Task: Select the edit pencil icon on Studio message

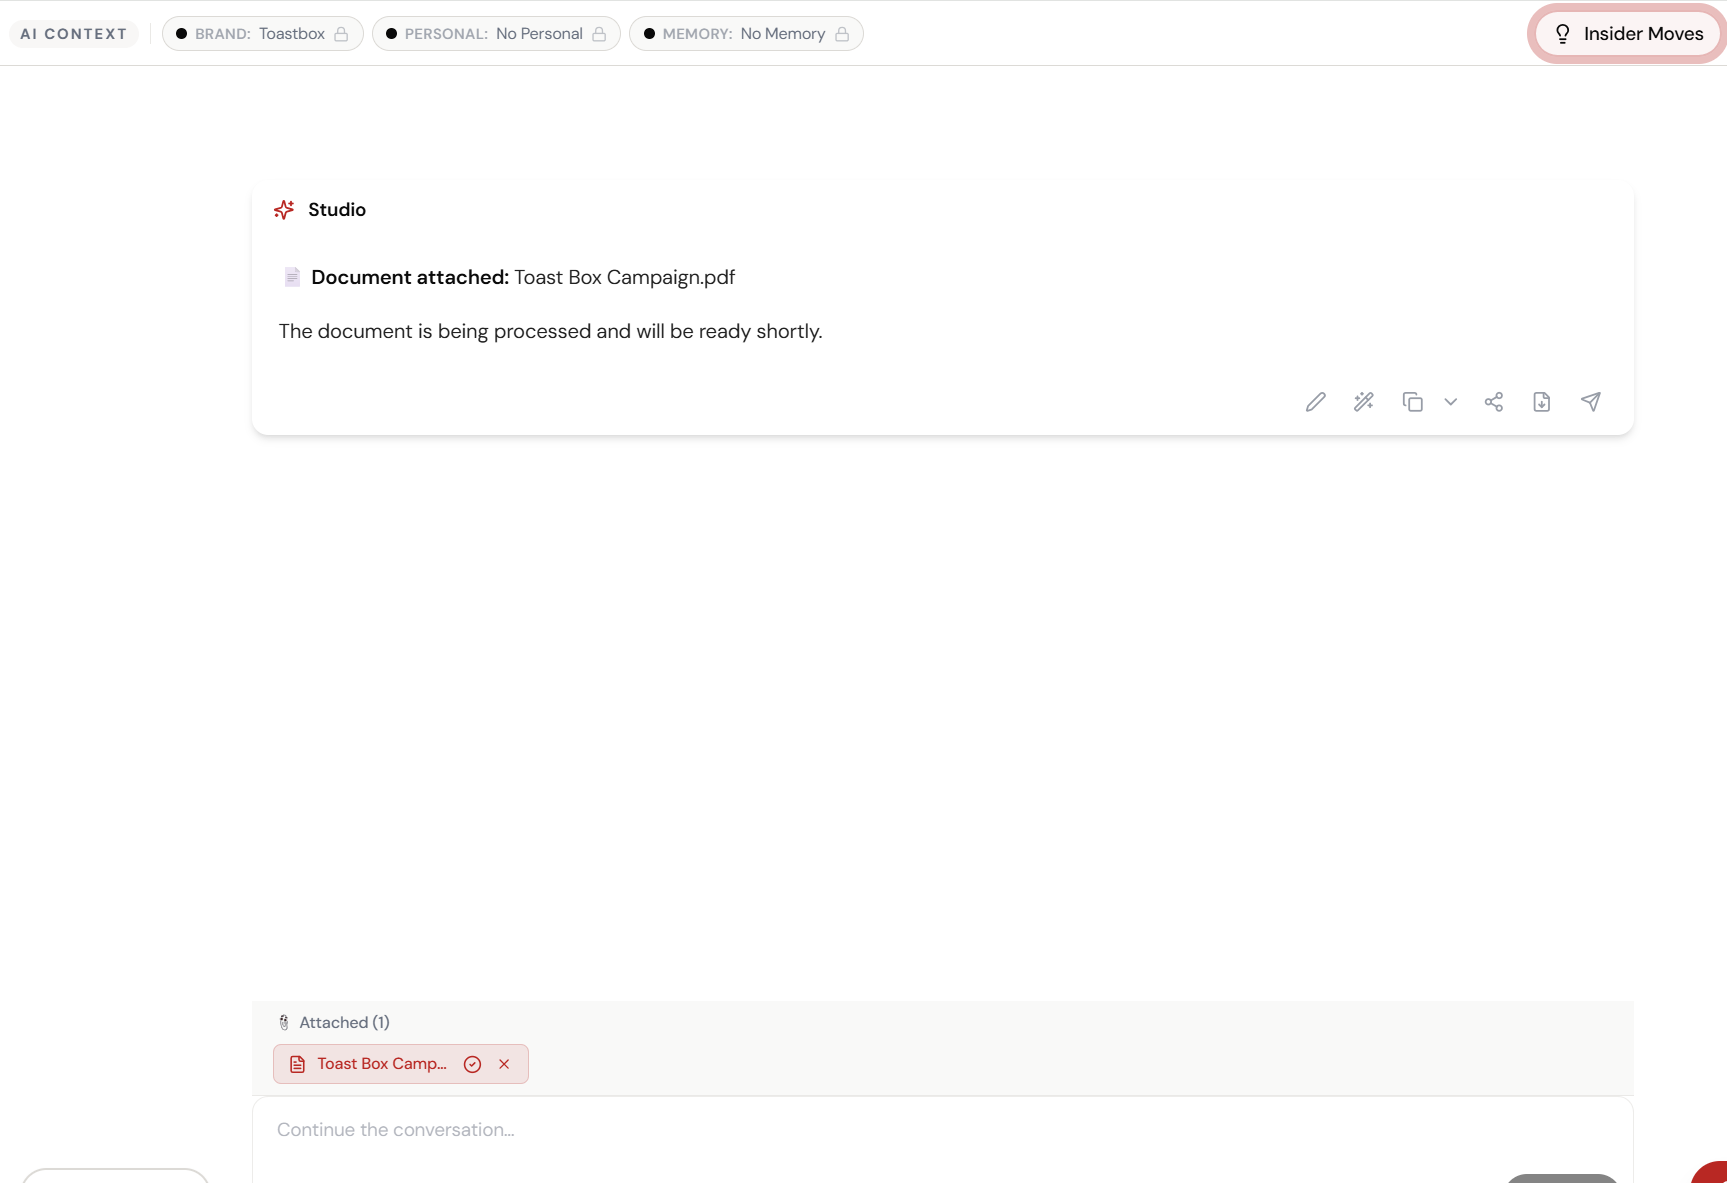Action: pos(1315,401)
